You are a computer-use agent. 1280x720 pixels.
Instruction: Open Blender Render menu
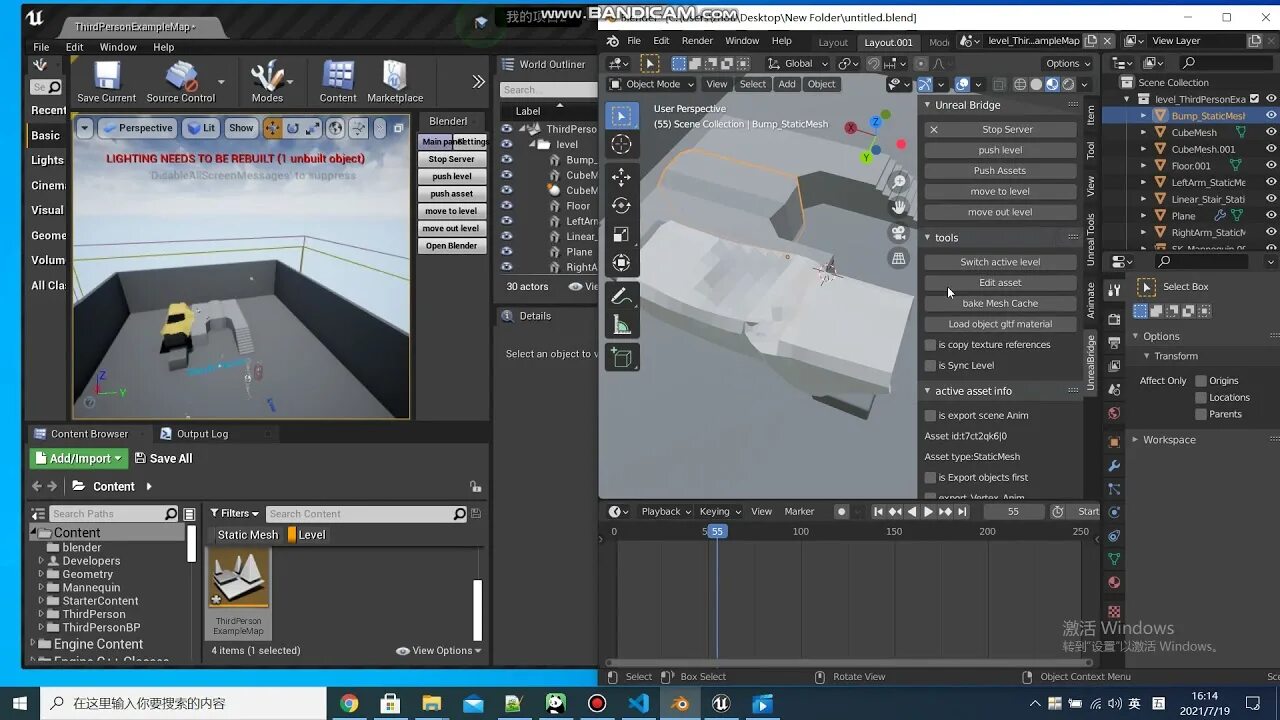(x=697, y=41)
